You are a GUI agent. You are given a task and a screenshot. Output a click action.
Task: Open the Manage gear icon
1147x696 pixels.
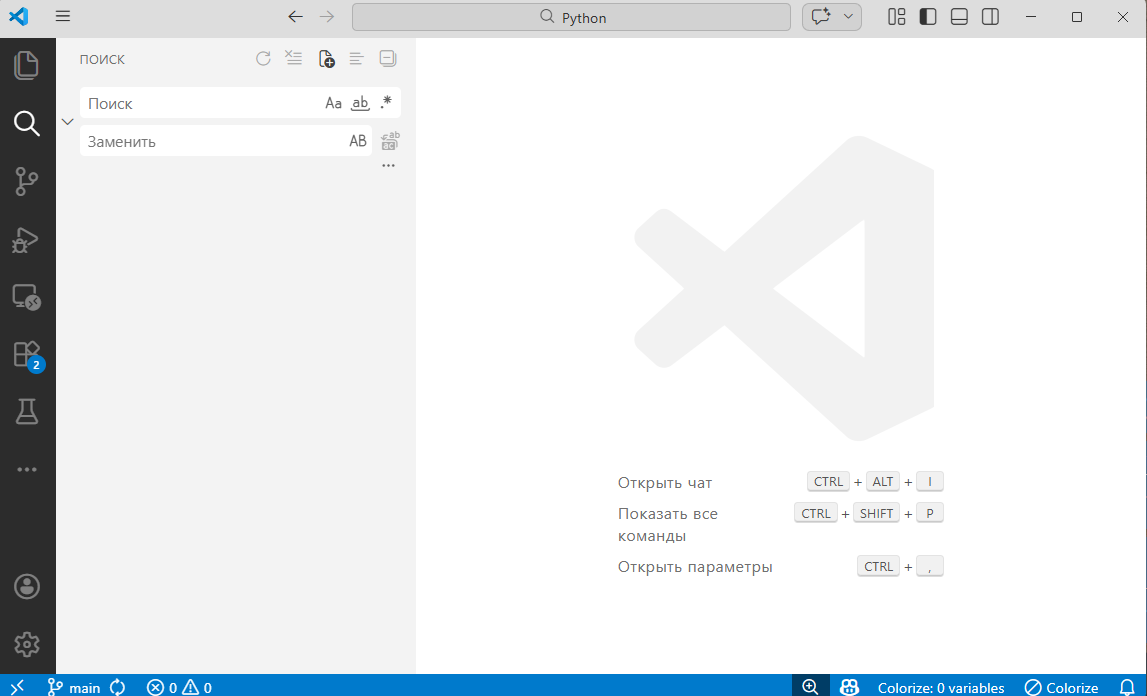(x=27, y=645)
